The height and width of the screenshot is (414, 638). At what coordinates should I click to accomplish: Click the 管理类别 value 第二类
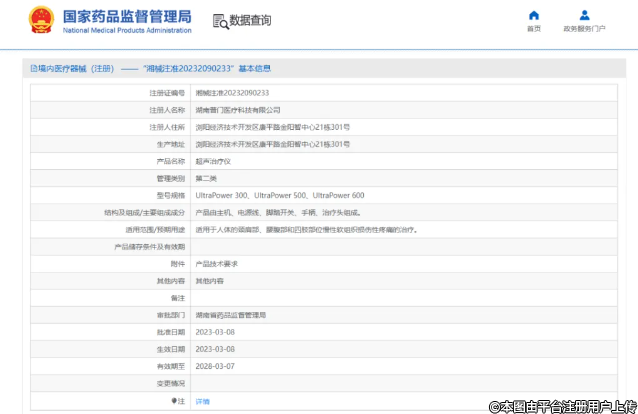pos(206,178)
